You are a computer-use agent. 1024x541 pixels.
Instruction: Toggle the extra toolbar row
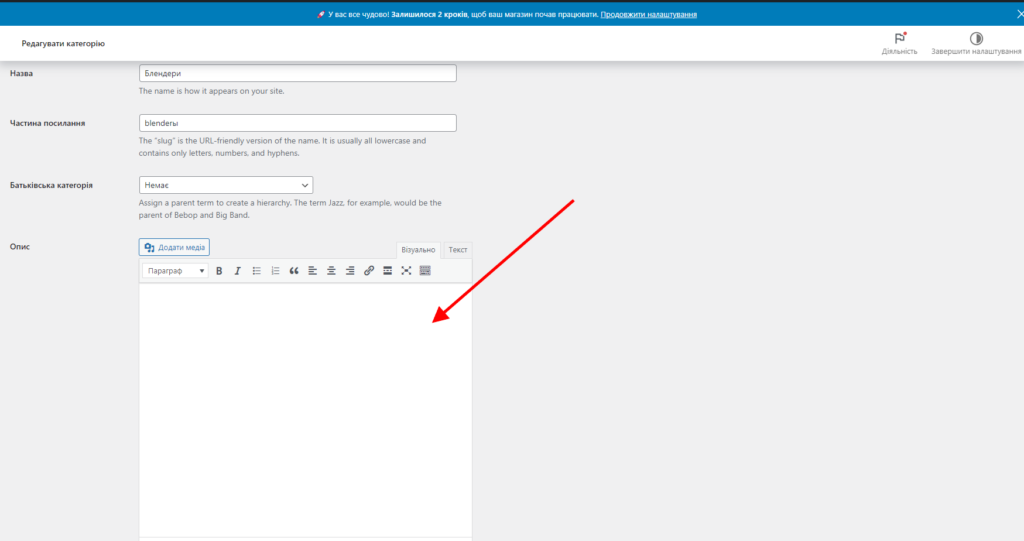tap(425, 271)
